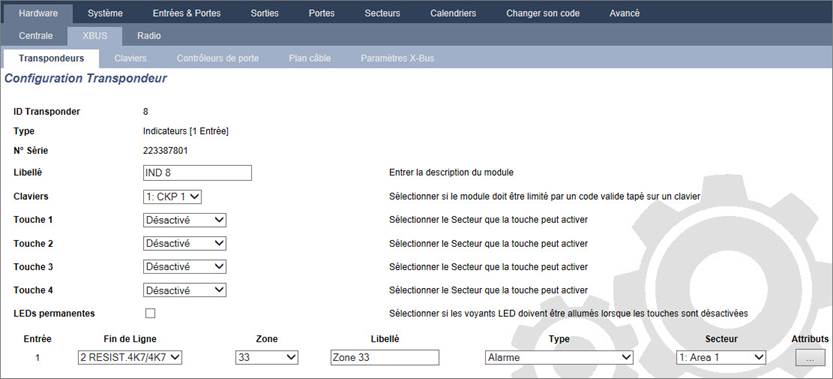The image size is (833, 379).
Task: Click the Libellé field containing IND 8
Action: coord(197,173)
